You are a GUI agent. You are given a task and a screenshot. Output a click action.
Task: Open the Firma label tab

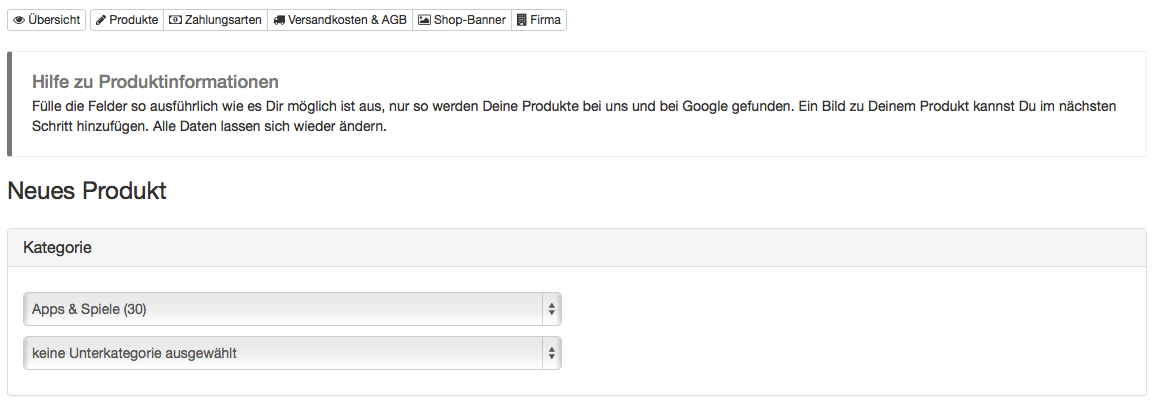[x=545, y=20]
